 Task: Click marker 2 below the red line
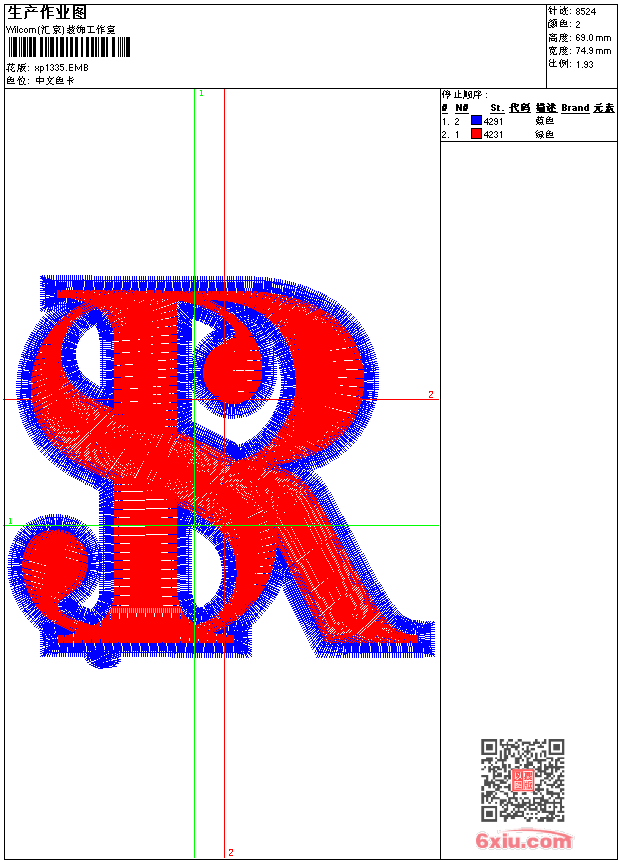(230, 852)
